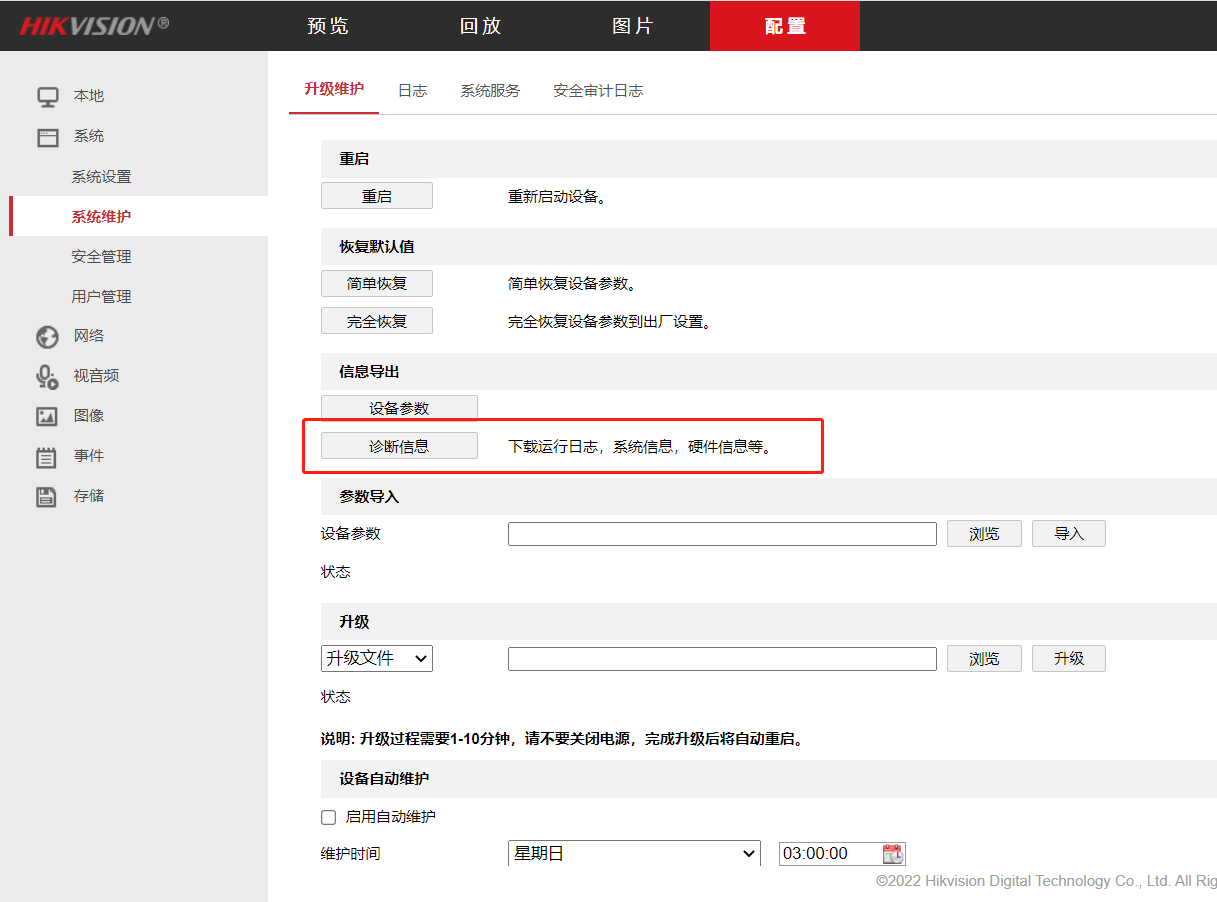Open the 安全审计日志 tab
The width and height of the screenshot is (1217, 902).
pos(597,91)
